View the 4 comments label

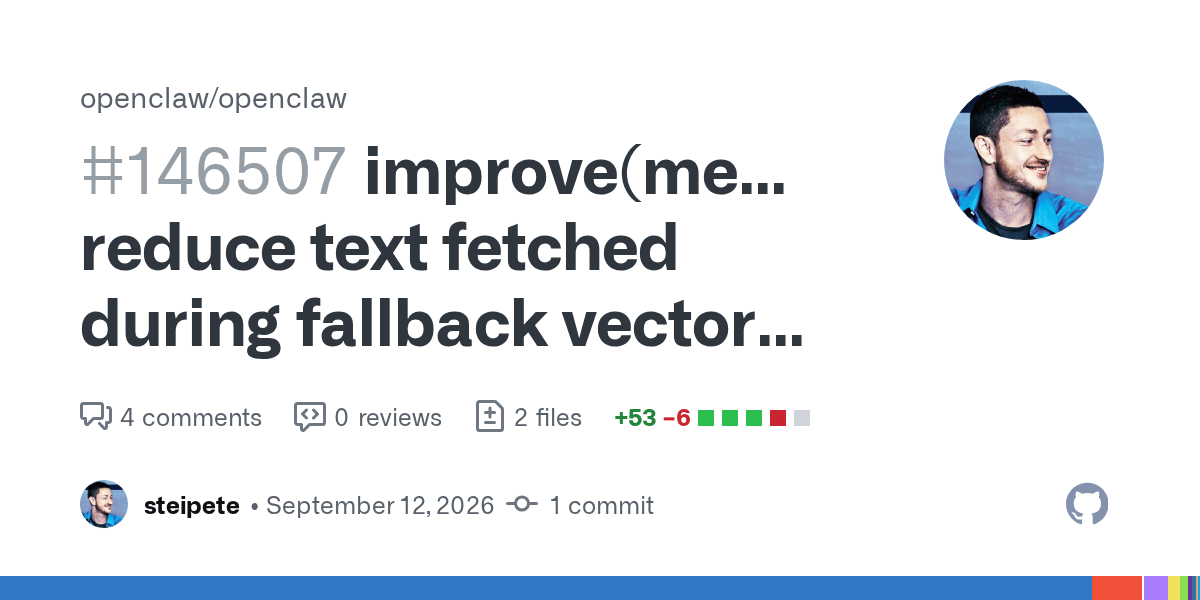[x=191, y=417]
